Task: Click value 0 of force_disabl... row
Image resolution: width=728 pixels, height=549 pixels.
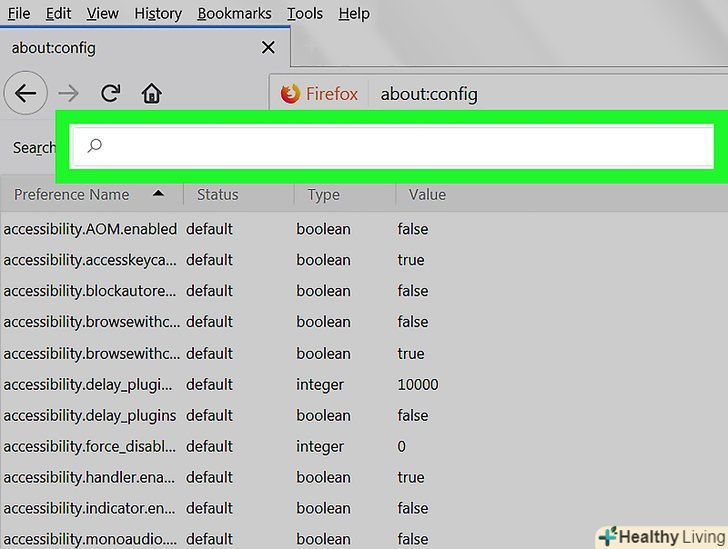Action: click(x=402, y=446)
